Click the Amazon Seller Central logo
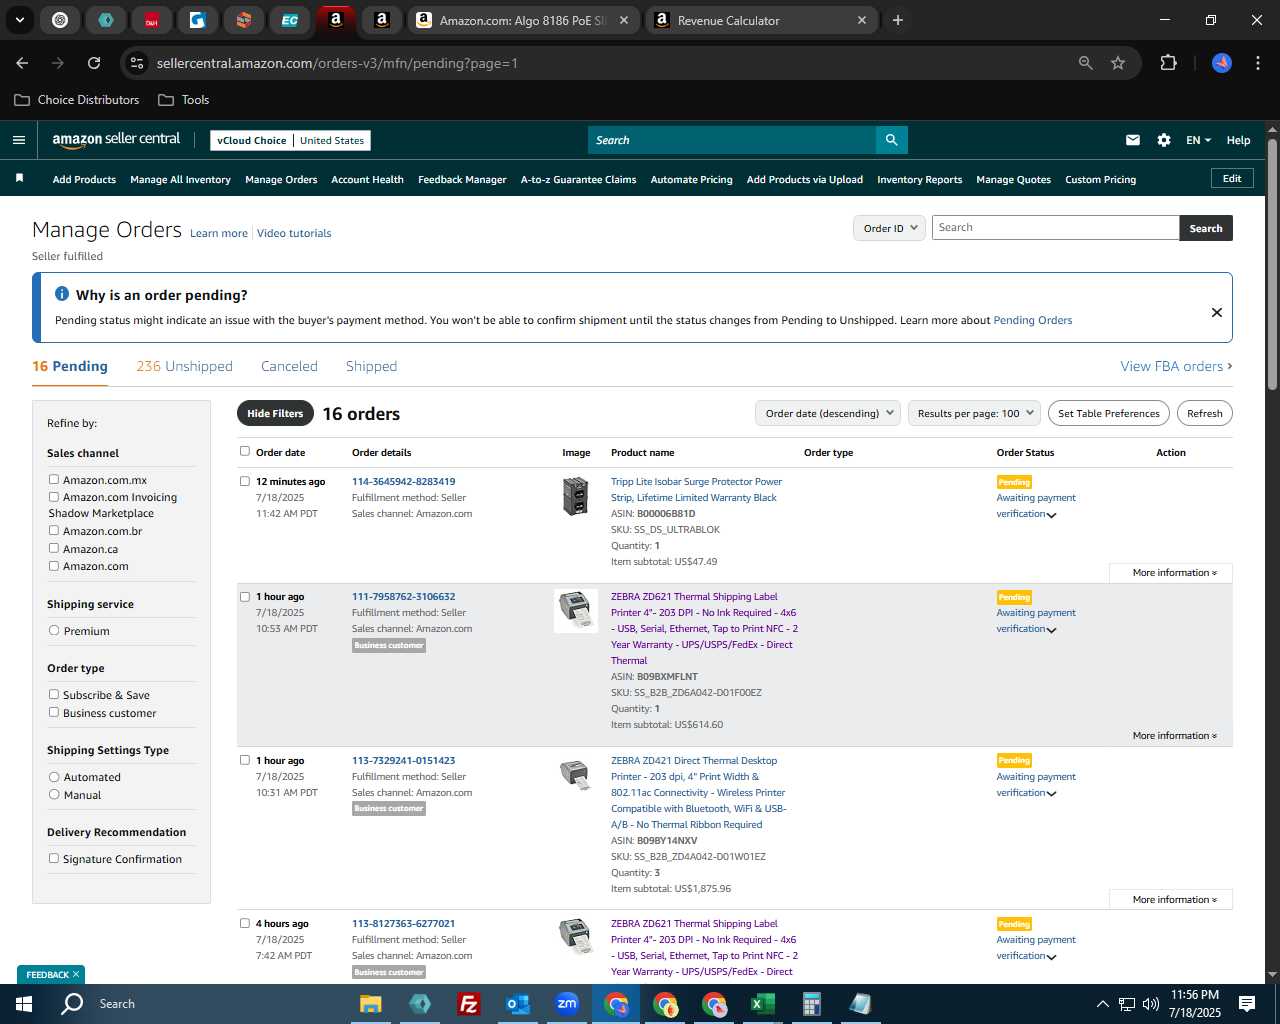 point(116,140)
